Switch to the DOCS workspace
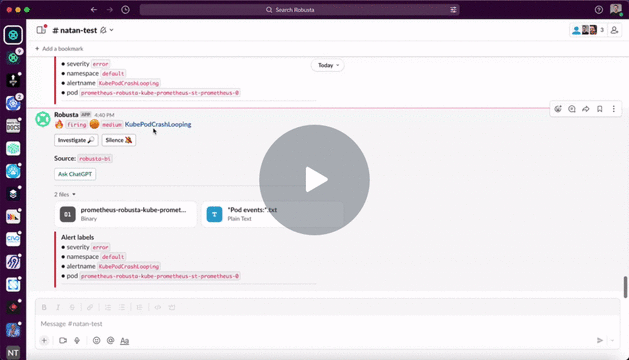This screenshot has width=629, height=360. [13, 126]
